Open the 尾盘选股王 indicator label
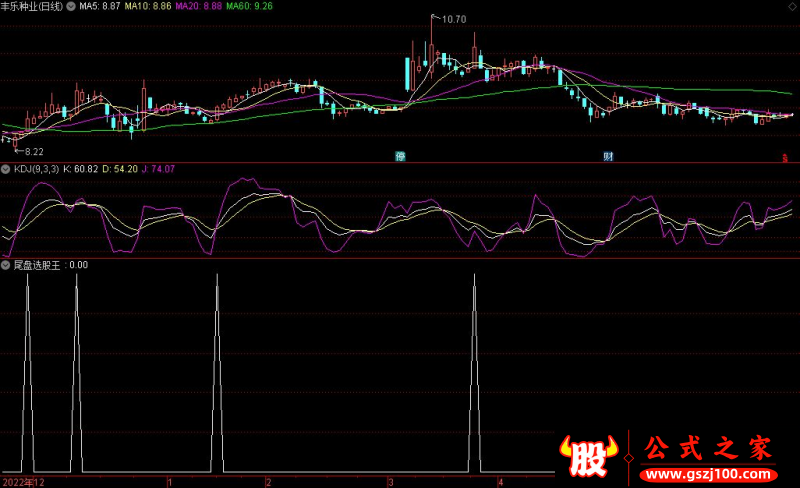This screenshot has height=488, width=800. pos(37,265)
